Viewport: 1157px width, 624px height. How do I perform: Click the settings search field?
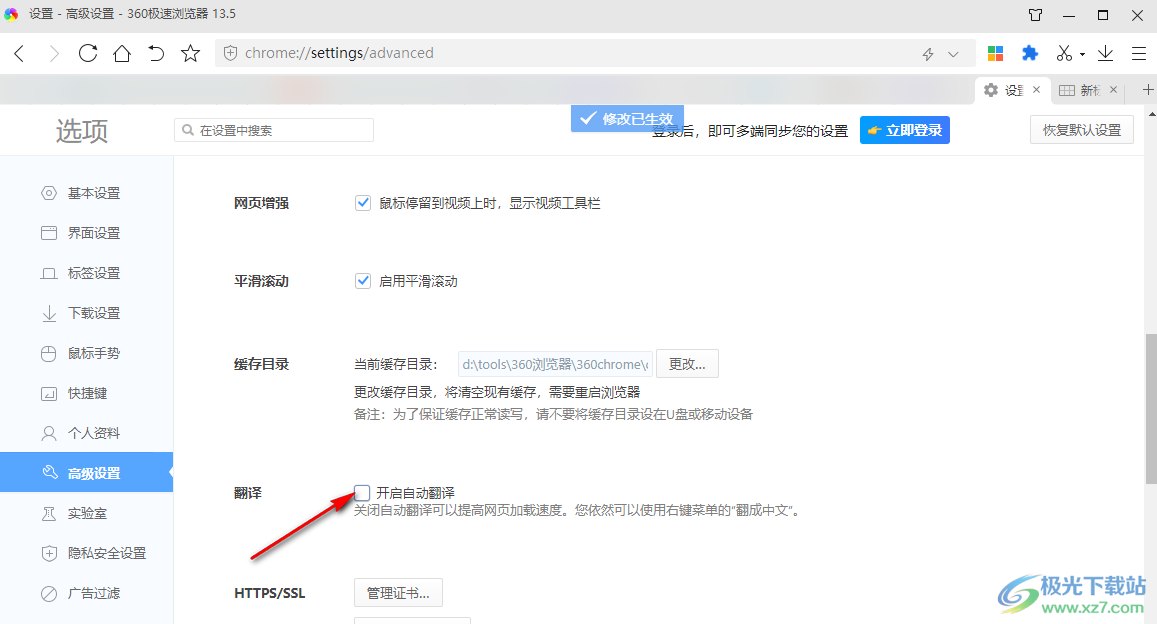coord(274,130)
